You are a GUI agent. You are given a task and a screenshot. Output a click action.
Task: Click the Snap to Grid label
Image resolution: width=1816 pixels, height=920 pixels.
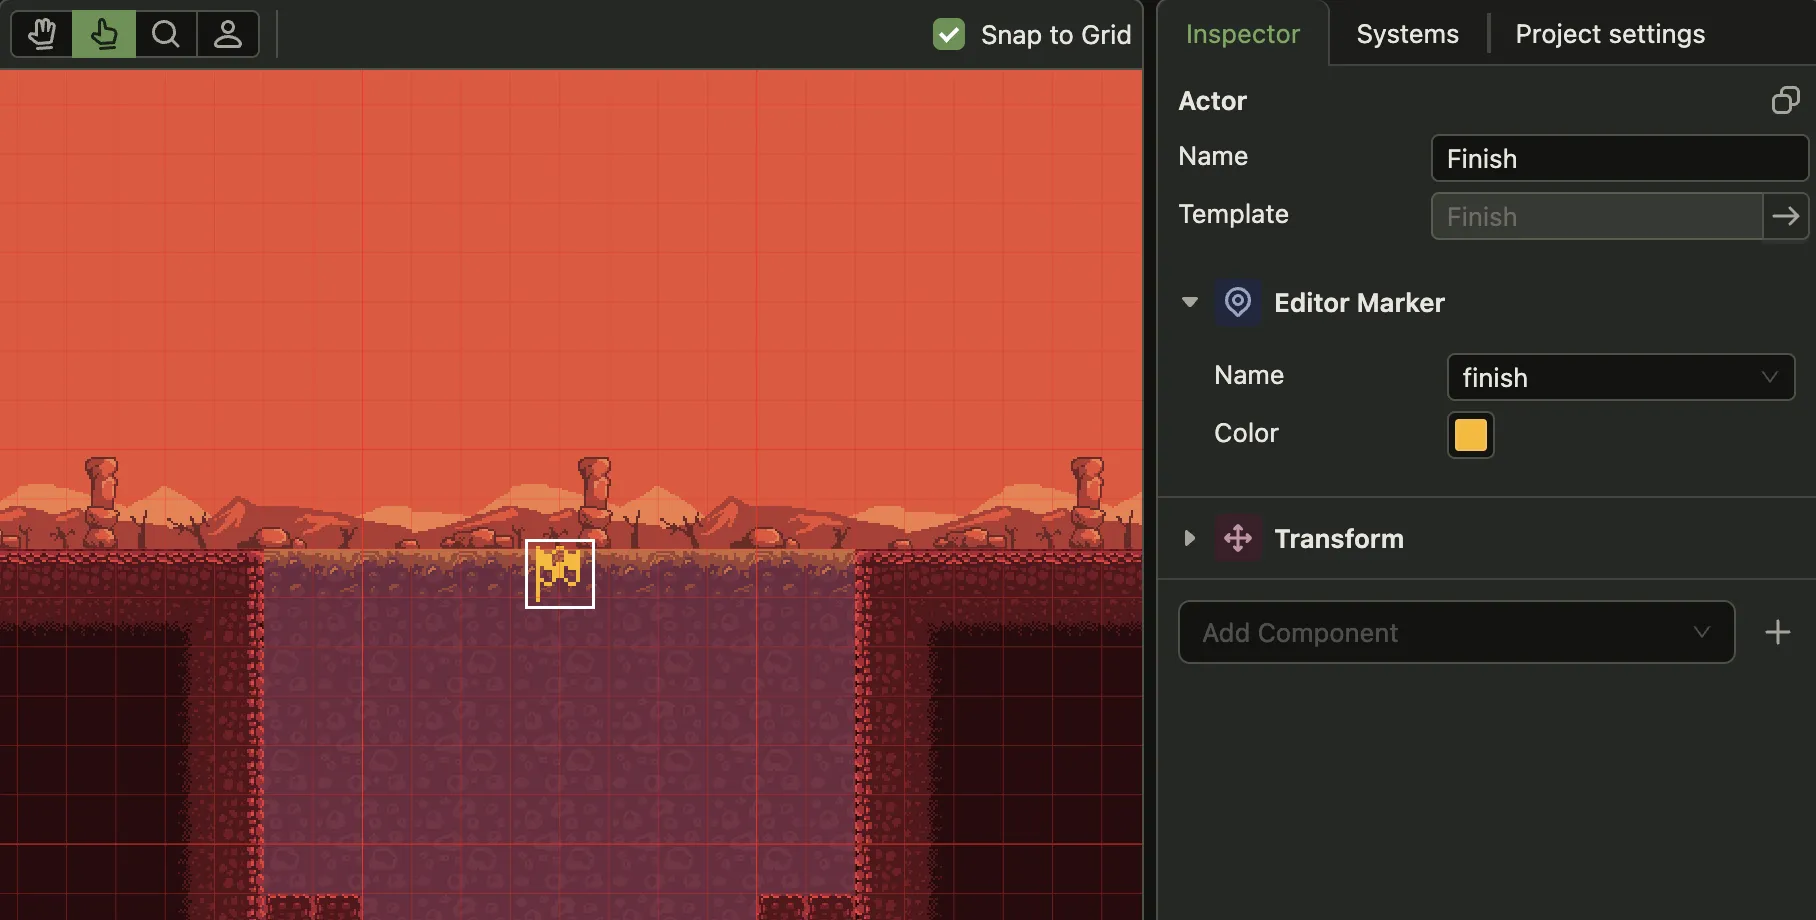click(1056, 34)
